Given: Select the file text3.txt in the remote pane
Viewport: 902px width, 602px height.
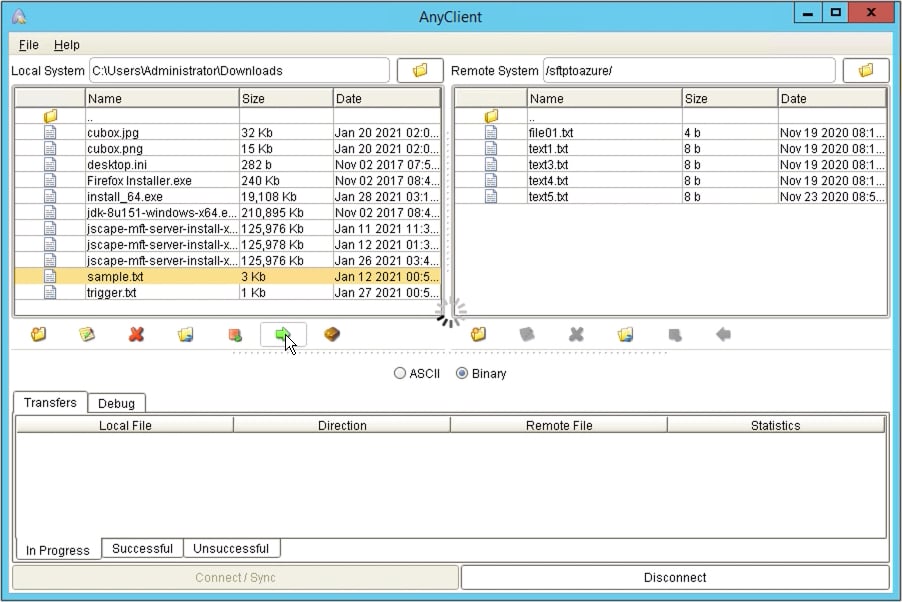Looking at the screenshot, I should point(550,164).
